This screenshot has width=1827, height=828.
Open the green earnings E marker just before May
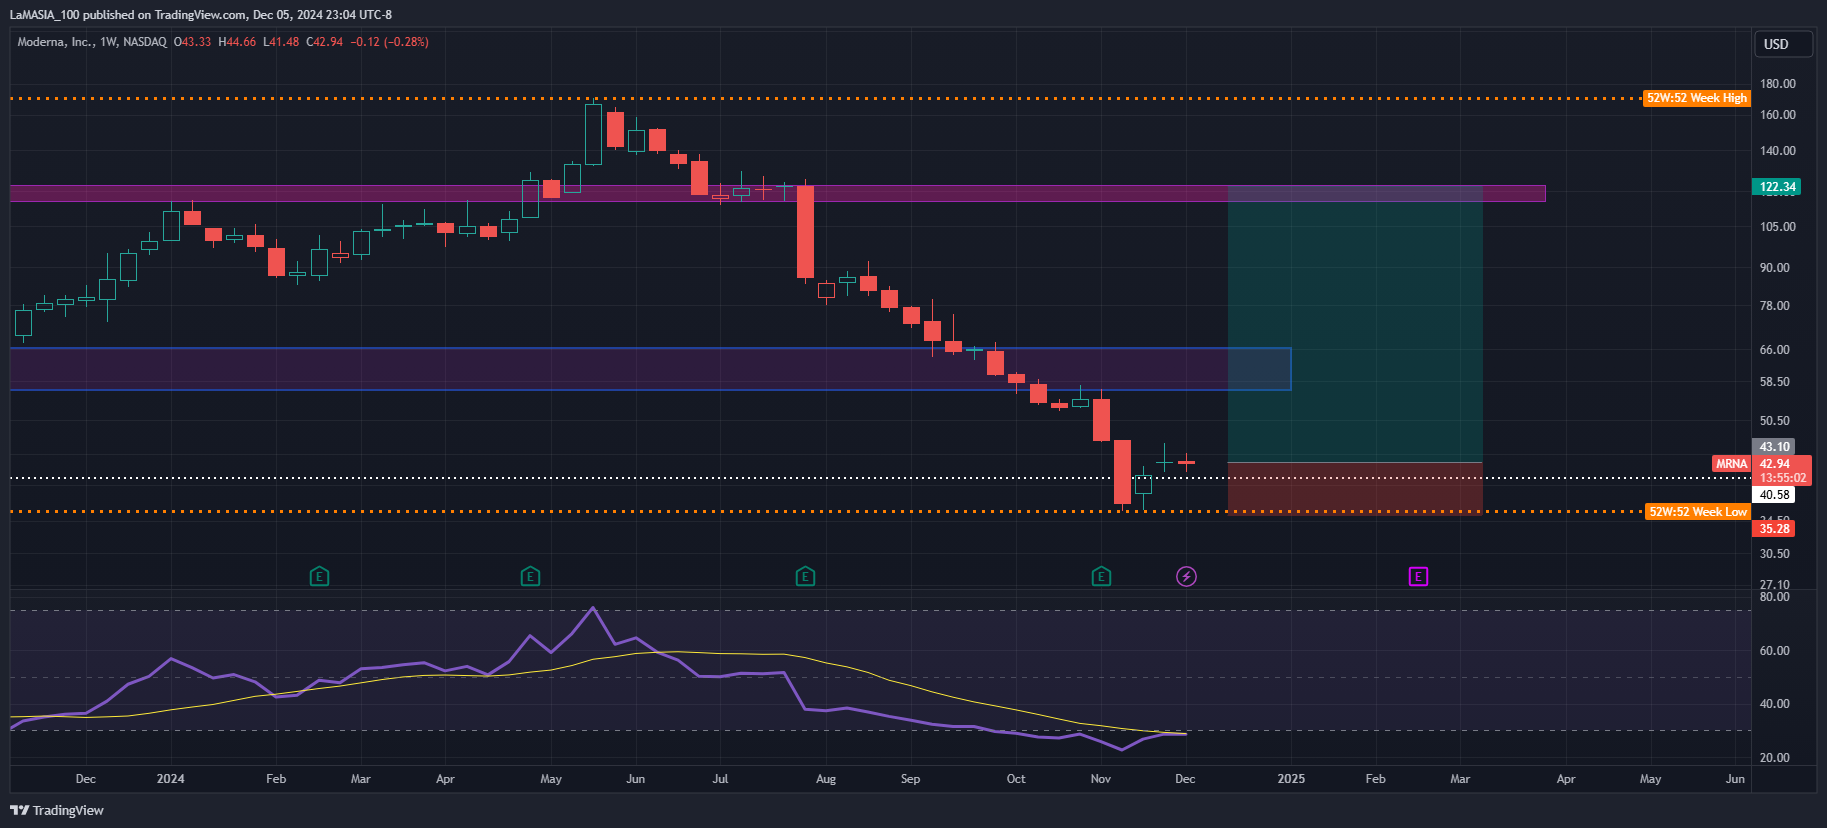pyautogui.click(x=531, y=576)
